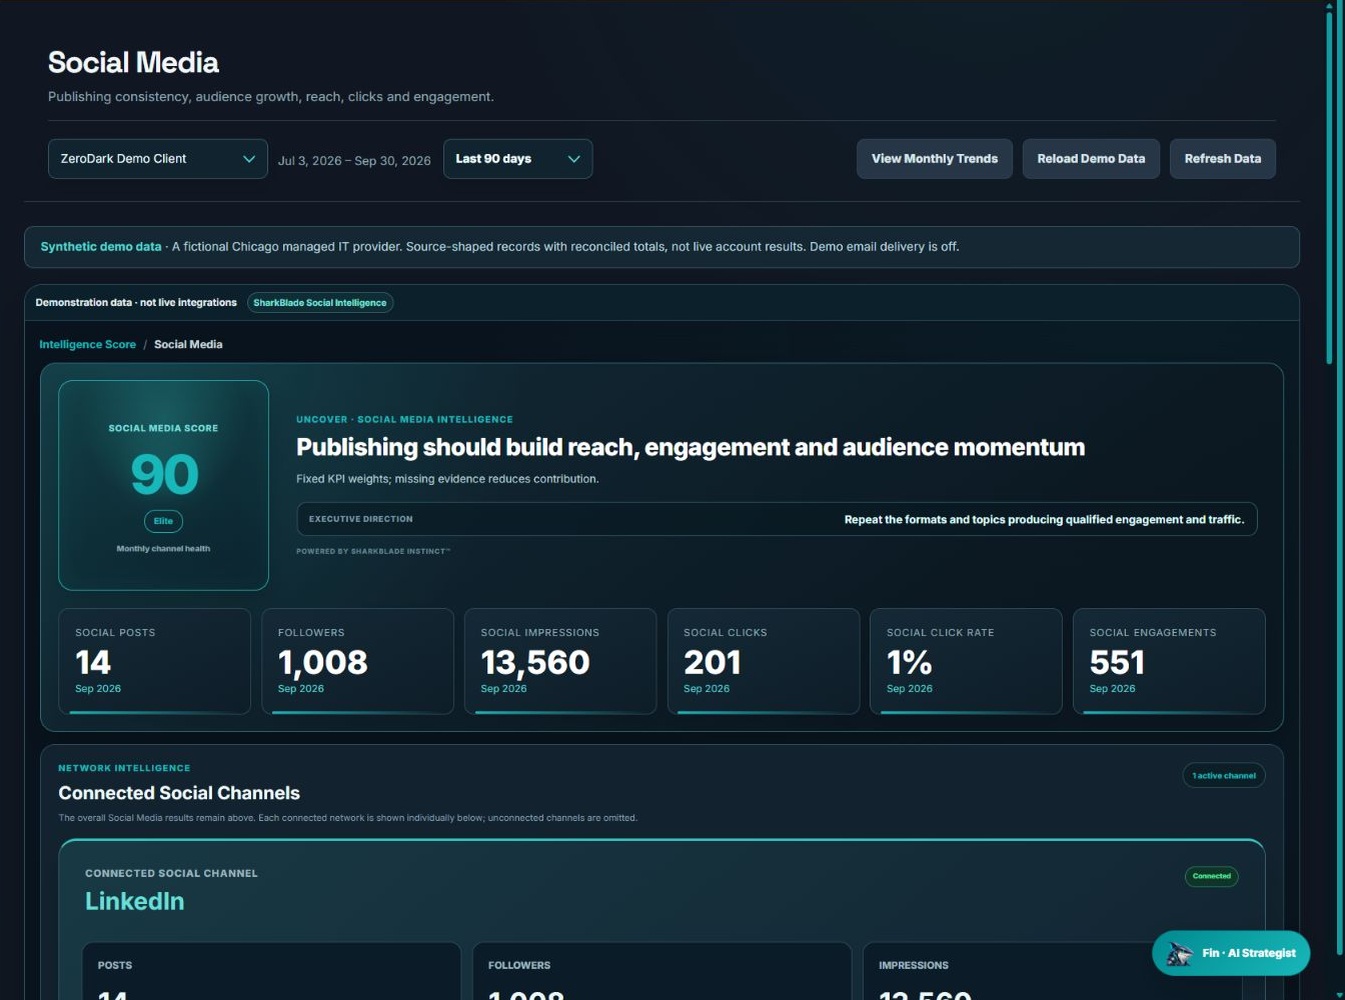Viewport: 1345px width, 1000px height.
Task: Click the Demonstration data notice text
Action: (136, 303)
